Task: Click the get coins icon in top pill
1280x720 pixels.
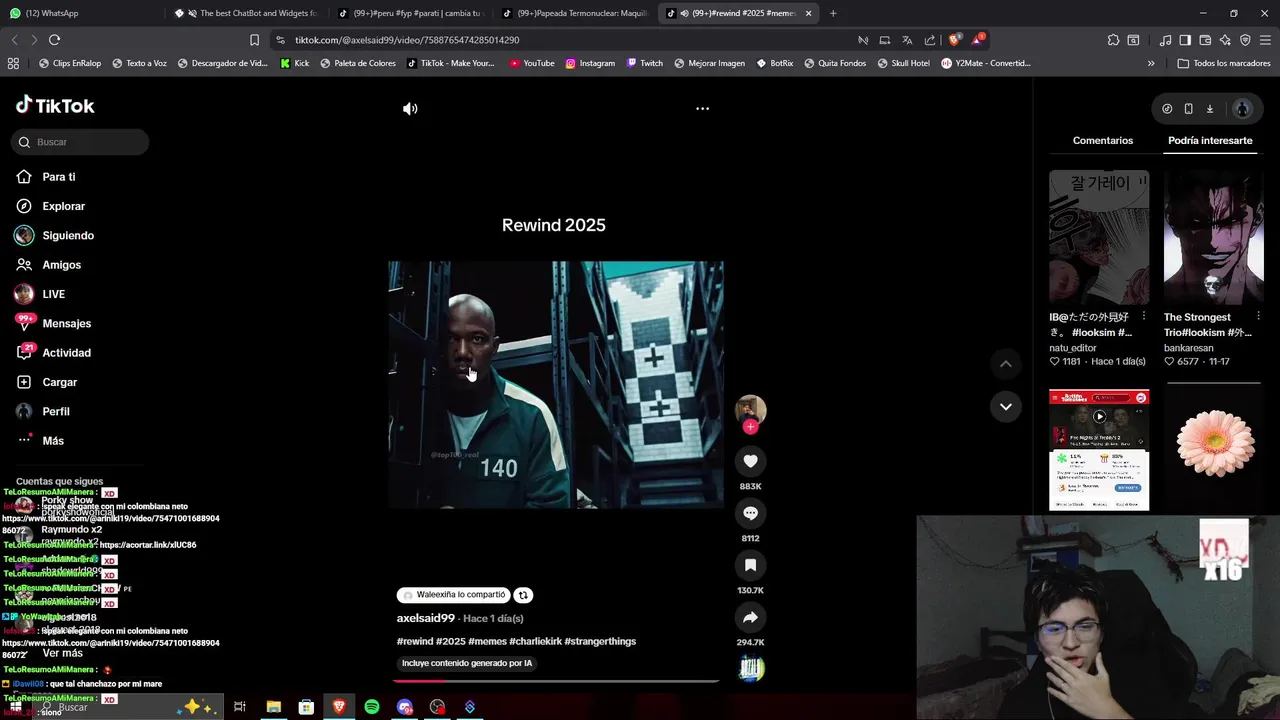Action: click(1167, 109)
